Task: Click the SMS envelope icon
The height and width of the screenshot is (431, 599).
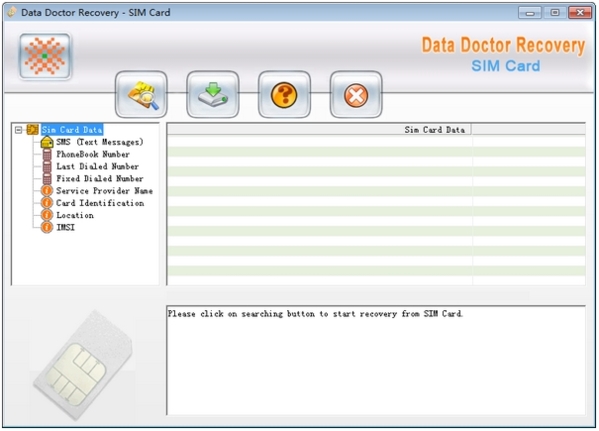Action: click(x=47, y=143)
